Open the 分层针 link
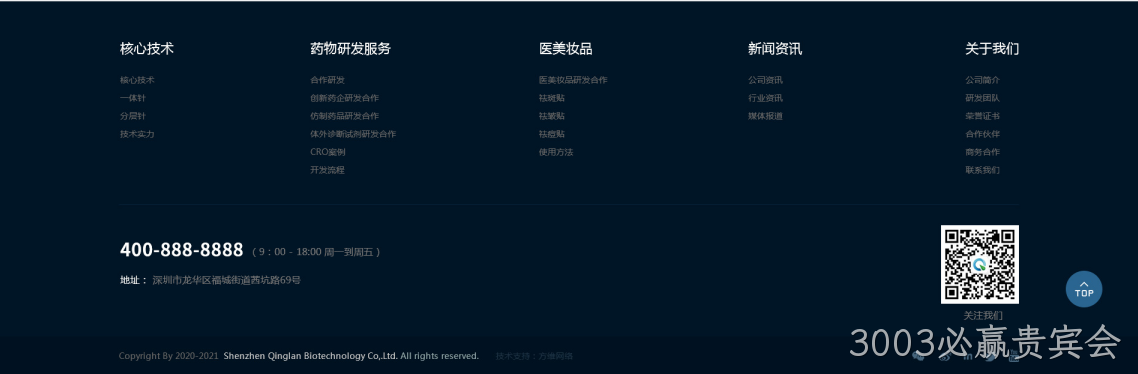The image size is (1138, 374). 133,116
